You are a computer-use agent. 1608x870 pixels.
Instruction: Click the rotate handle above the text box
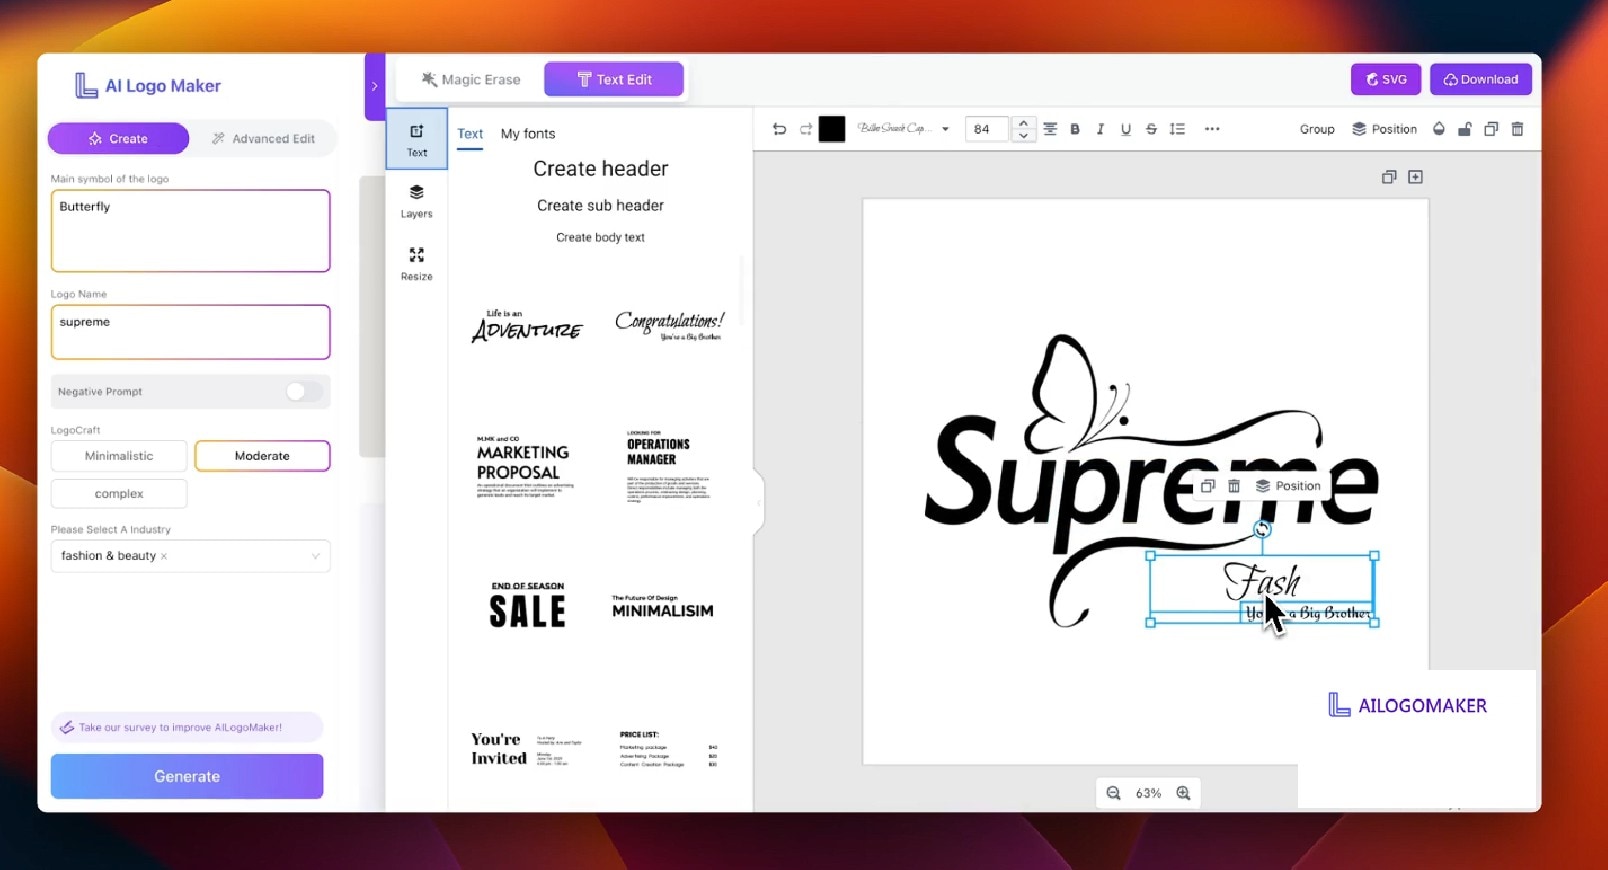coord(1262,529)
